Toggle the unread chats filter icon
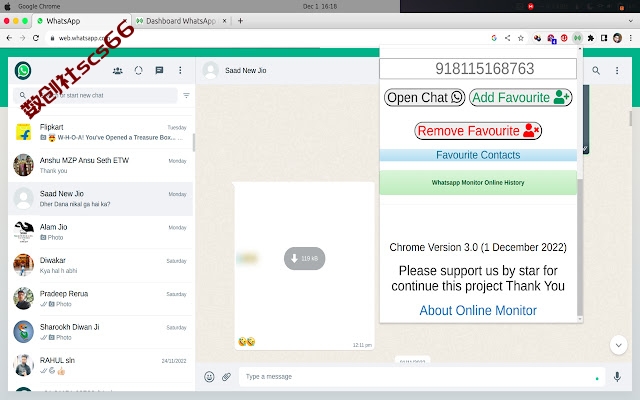Image resolution: width=640 pixels, height=400 pixels. [x=186, y=96]
